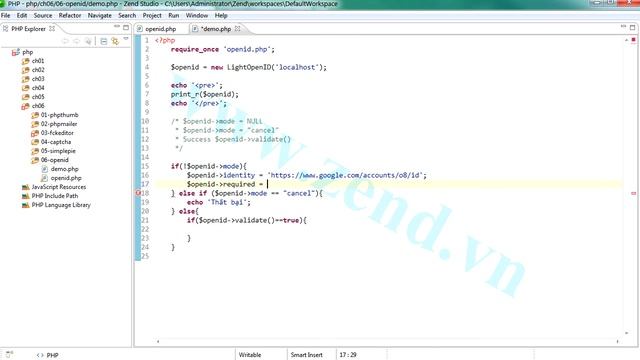Close the PHP Explorer view tab
The width and height of the screenshot is (640, 360).
(x=52, y=29)
